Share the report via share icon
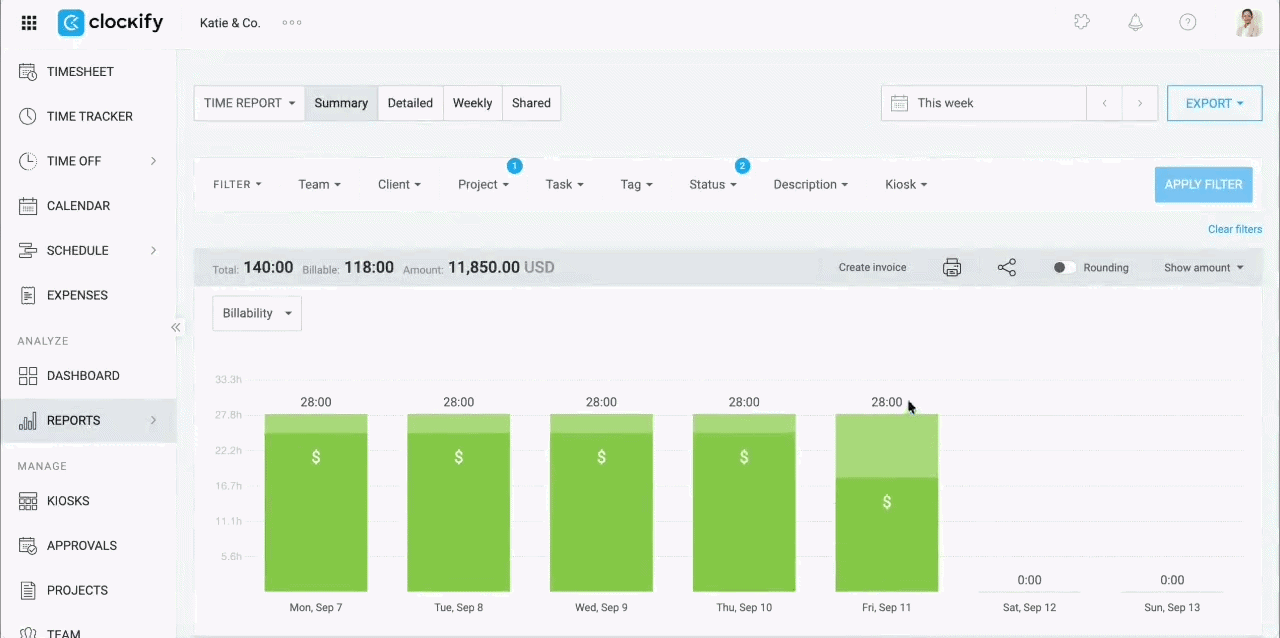This screenshot has width=1280, height=638. (1007, 267)
